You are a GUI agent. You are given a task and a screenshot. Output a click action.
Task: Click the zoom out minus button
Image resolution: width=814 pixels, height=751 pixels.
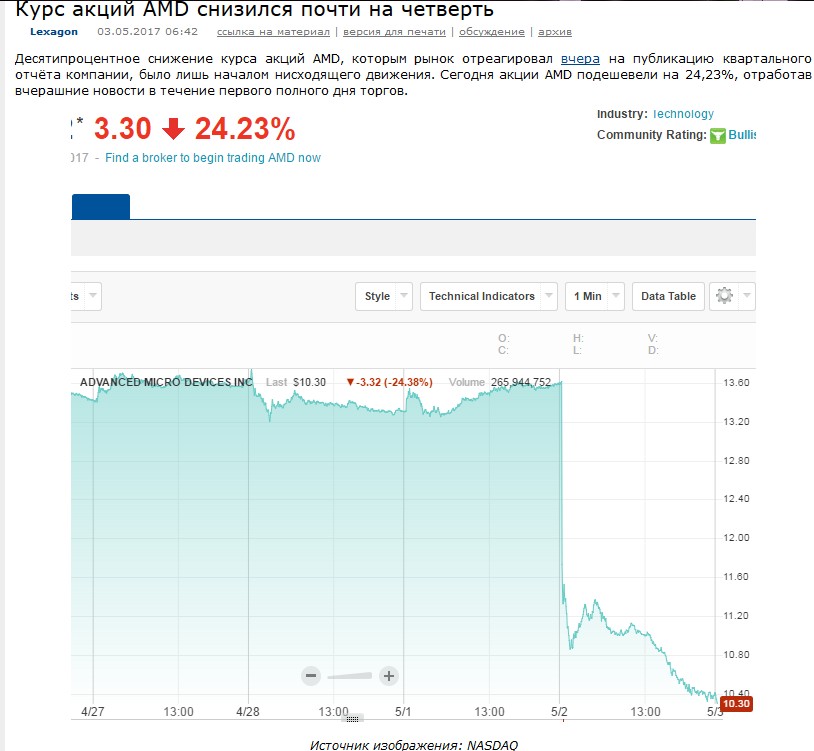coord(311,676)
